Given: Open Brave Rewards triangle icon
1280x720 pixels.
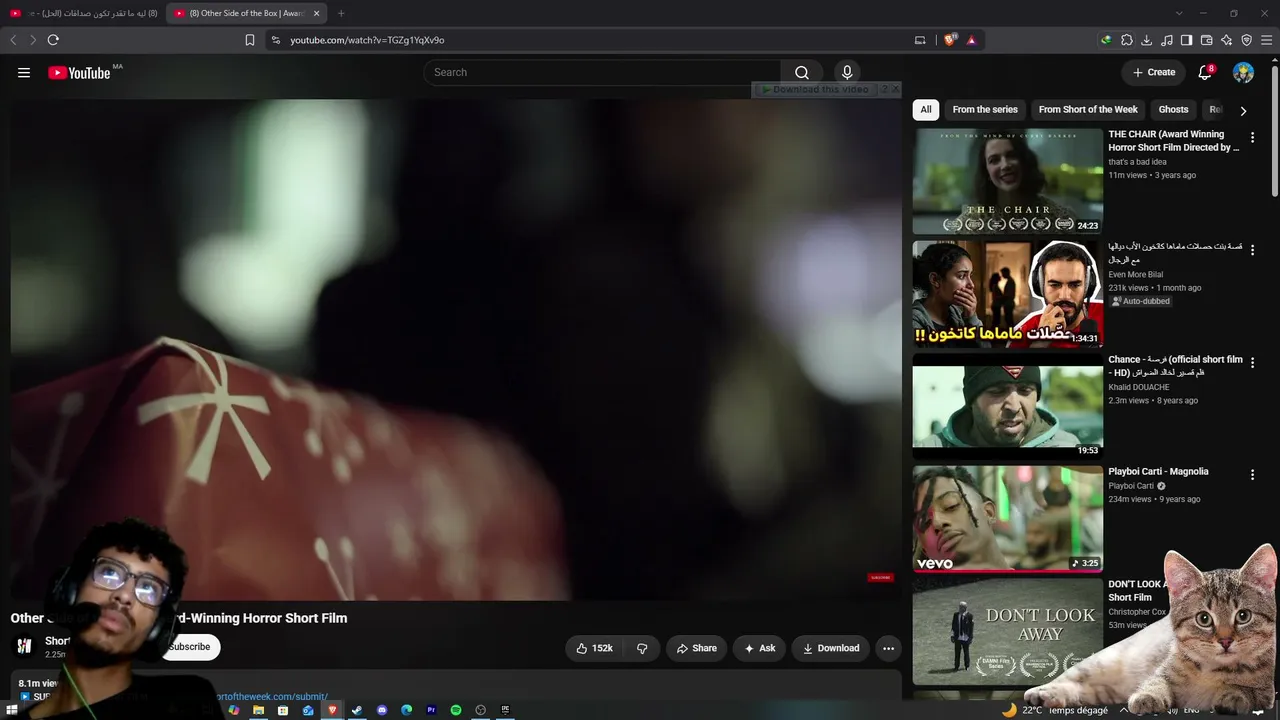Looking at the screenshot, I should click(971, 40).
